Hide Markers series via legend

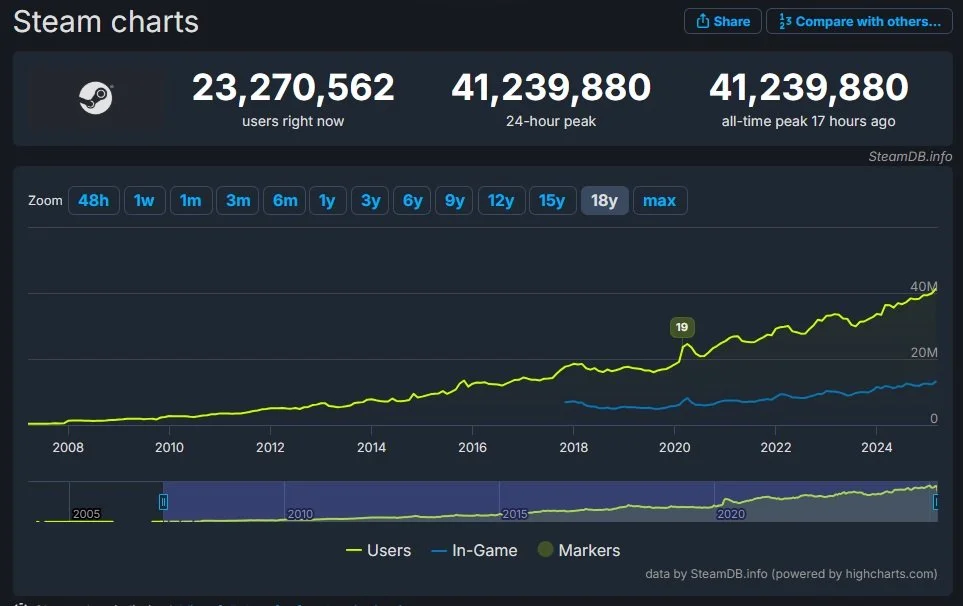coord(579,550)
